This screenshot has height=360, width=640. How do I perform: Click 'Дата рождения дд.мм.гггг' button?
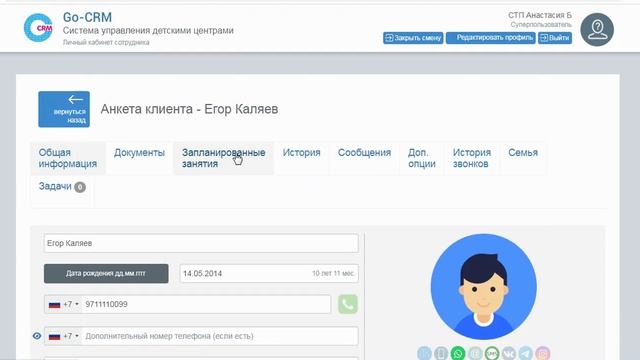tap(106, 273)
